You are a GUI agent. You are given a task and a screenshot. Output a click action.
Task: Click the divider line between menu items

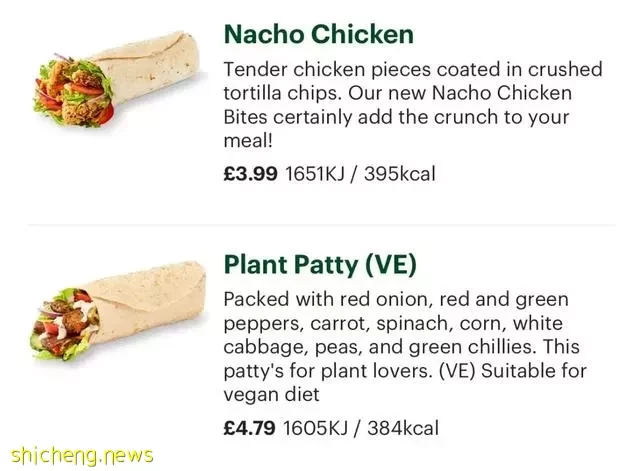pos(322,224)
